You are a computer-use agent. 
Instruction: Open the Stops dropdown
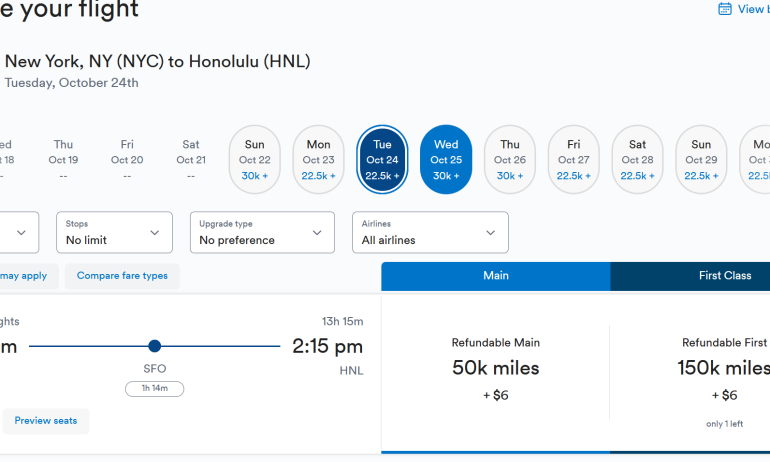(113, 232)
